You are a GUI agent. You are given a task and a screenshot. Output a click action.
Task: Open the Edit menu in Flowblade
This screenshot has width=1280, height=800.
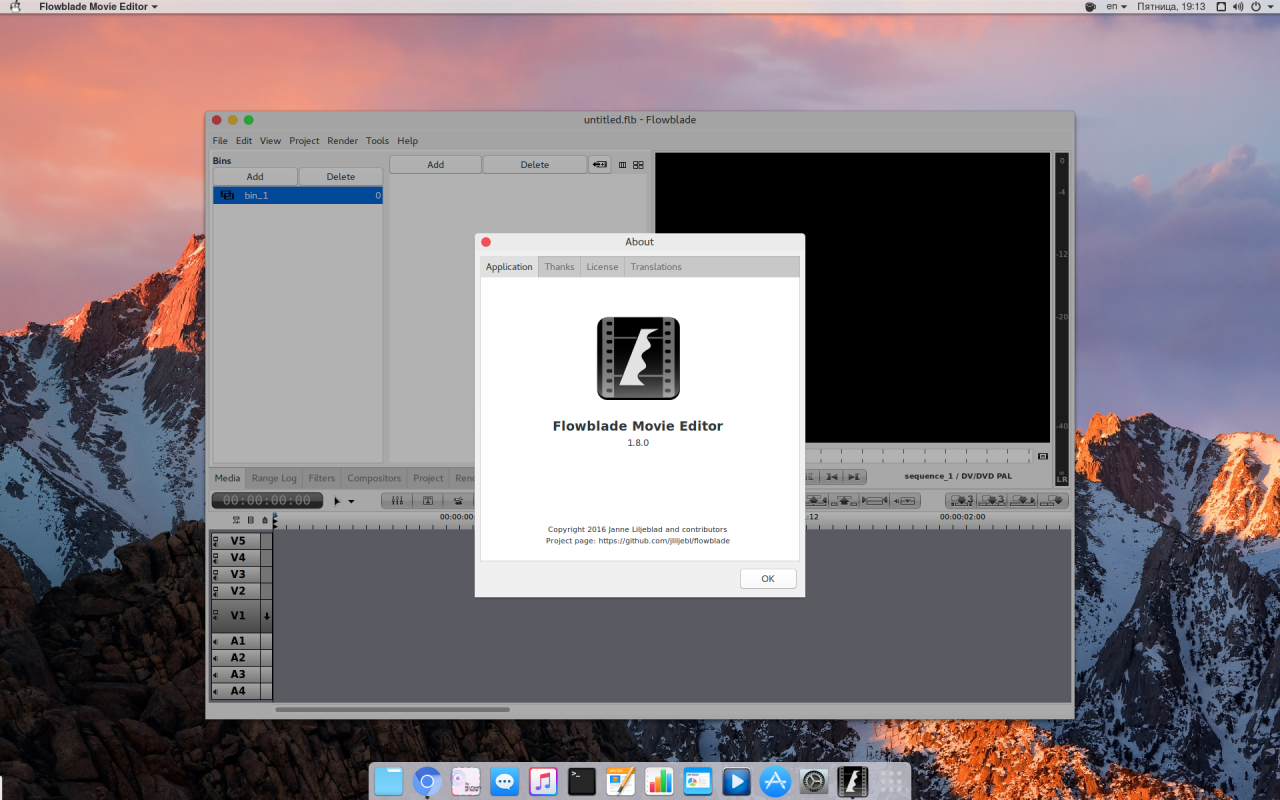pyautogui.click(x=244, y=141)
